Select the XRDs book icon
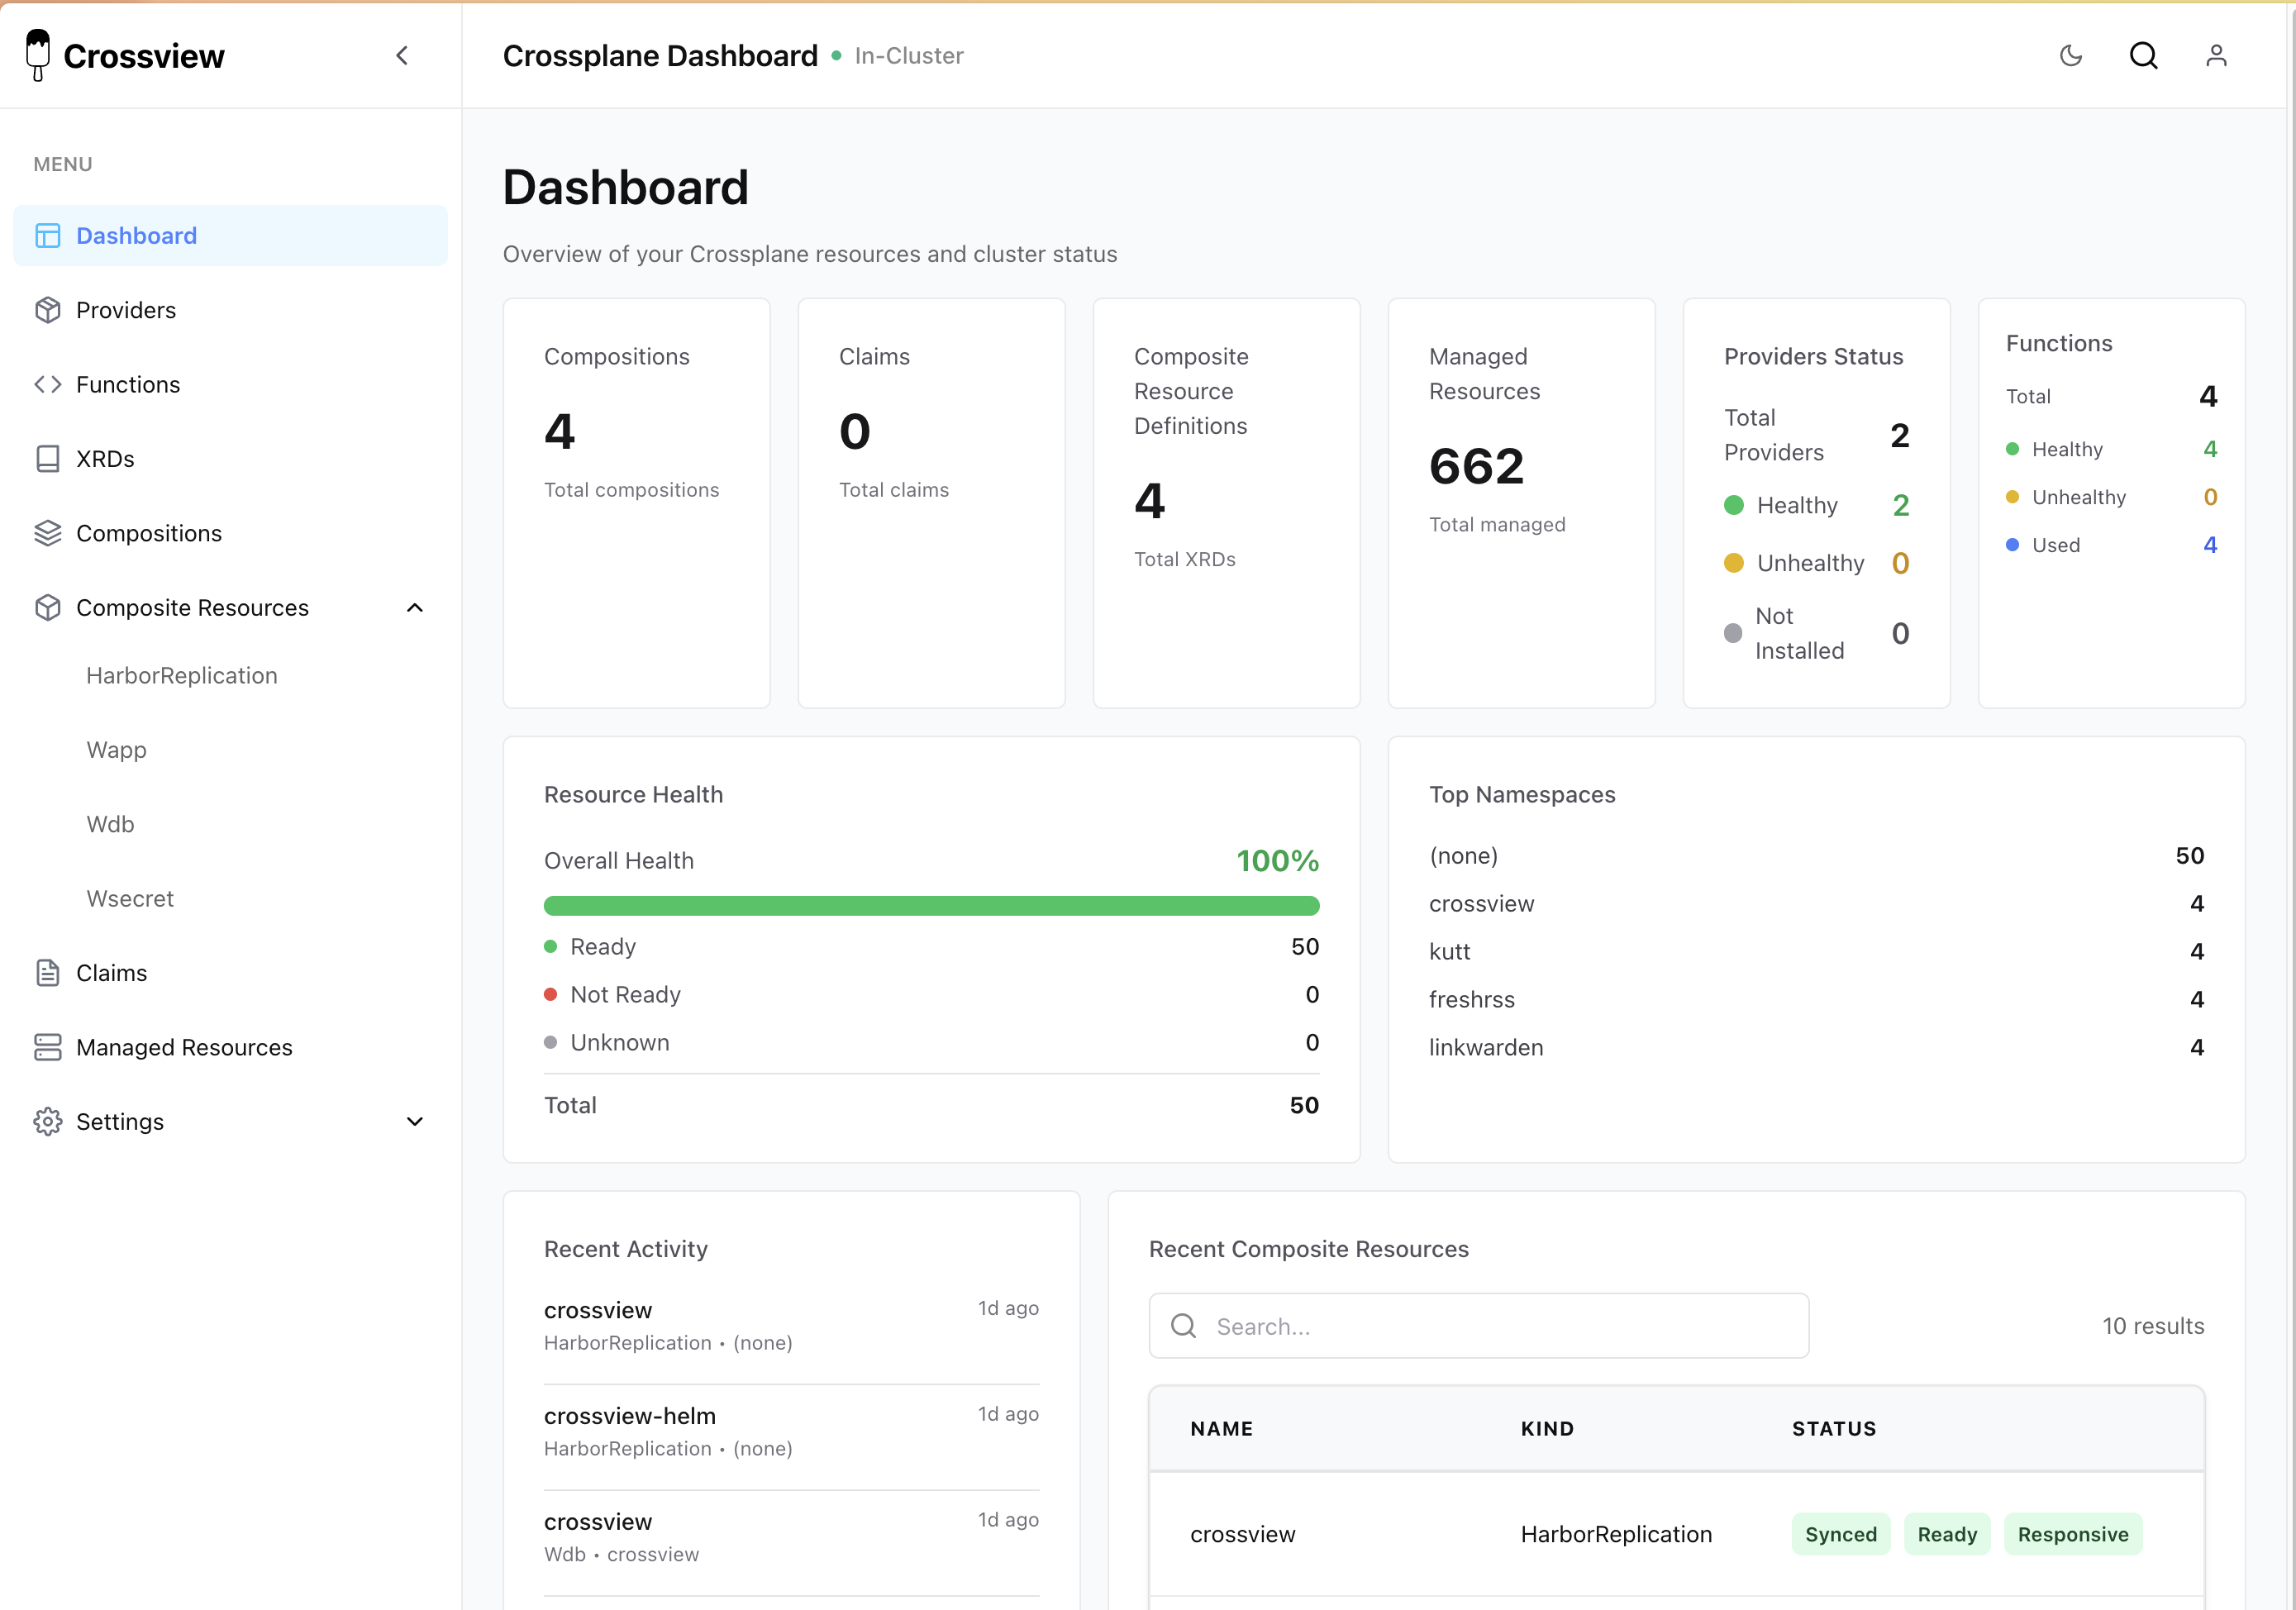 tap(48, 458)
